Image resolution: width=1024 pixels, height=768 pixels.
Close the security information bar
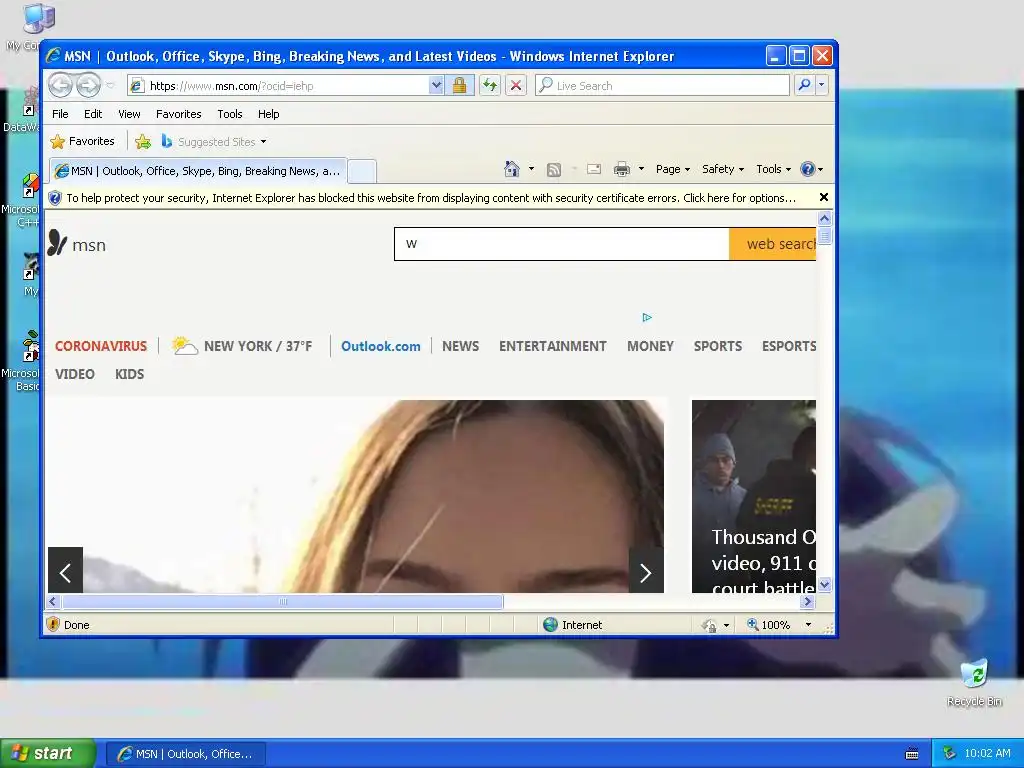click(x=824, y=197)
